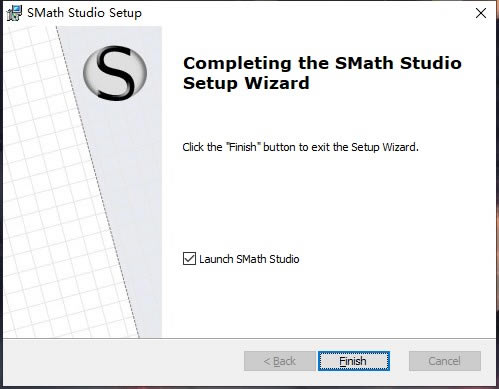Close the setup wizard with the X

click(481, 13)
